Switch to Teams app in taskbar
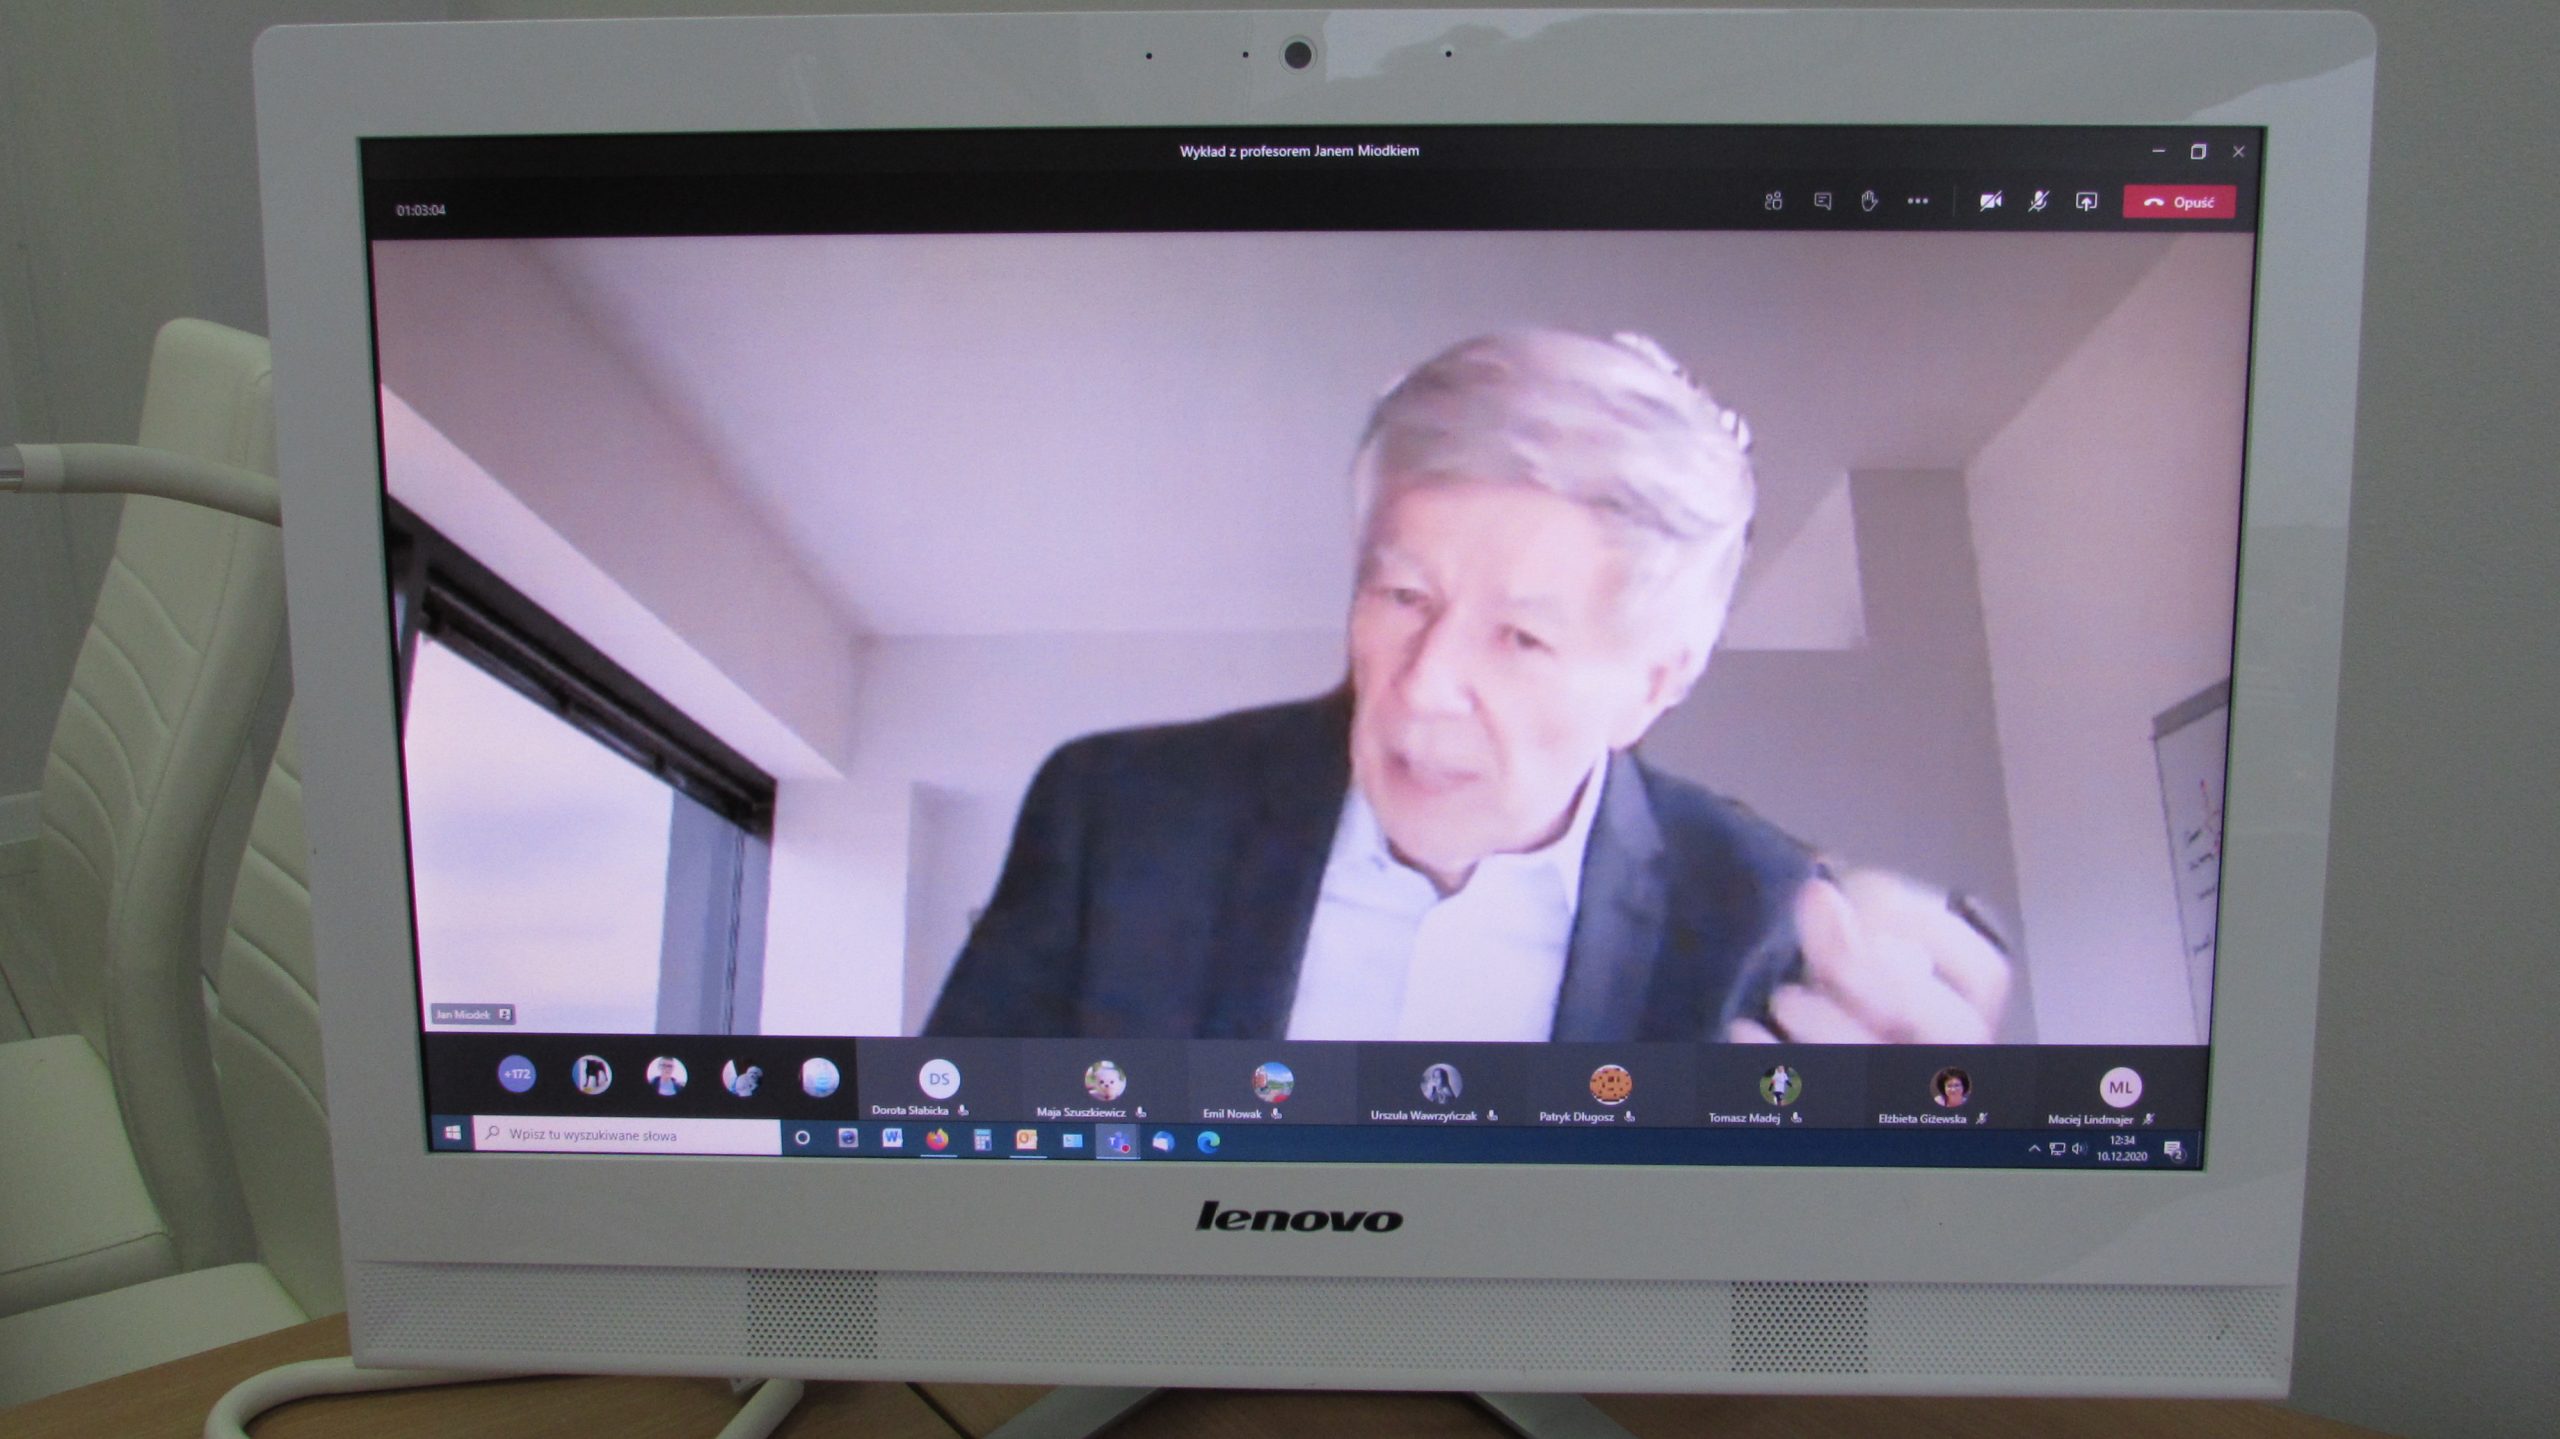This screenshot has height=1439, width=2560. click(x=1117, y=1141)
